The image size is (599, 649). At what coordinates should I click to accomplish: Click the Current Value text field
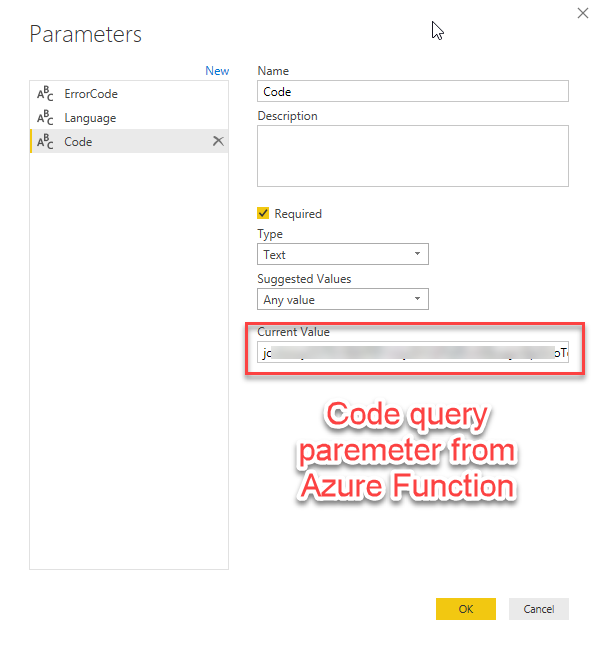coord(413,352)
